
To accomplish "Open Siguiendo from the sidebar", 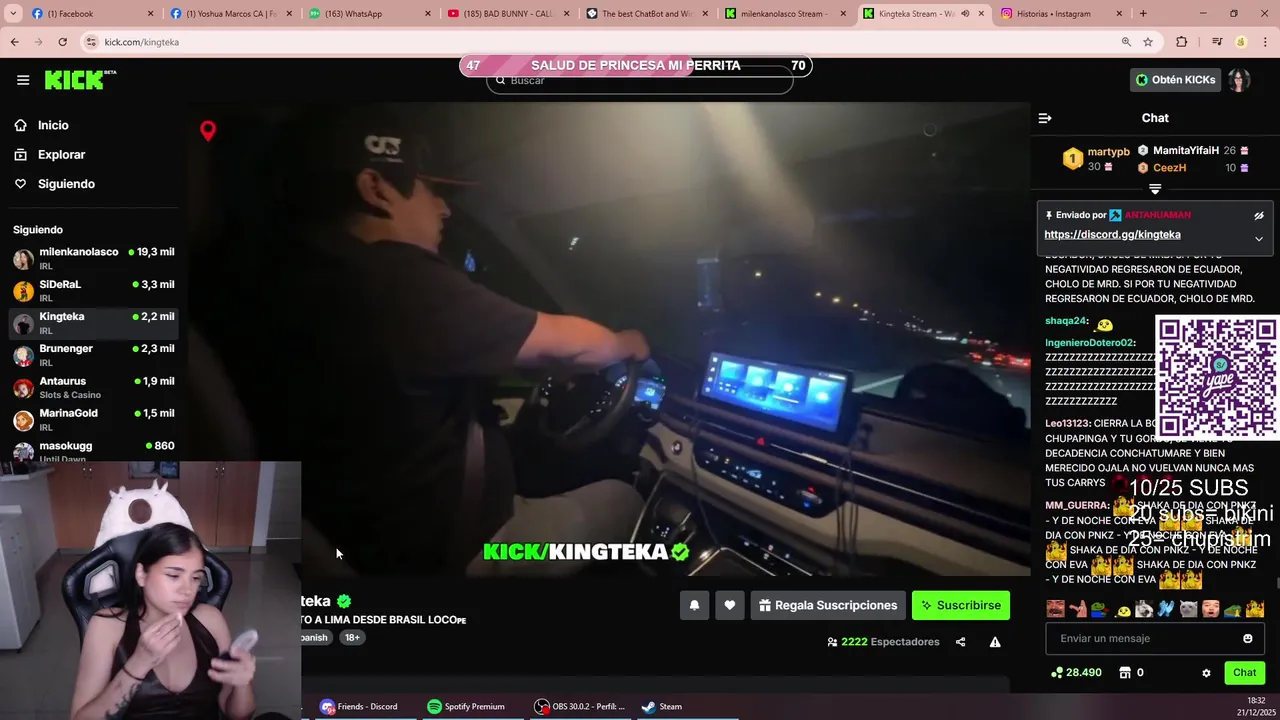I will [x=66, y=184].
